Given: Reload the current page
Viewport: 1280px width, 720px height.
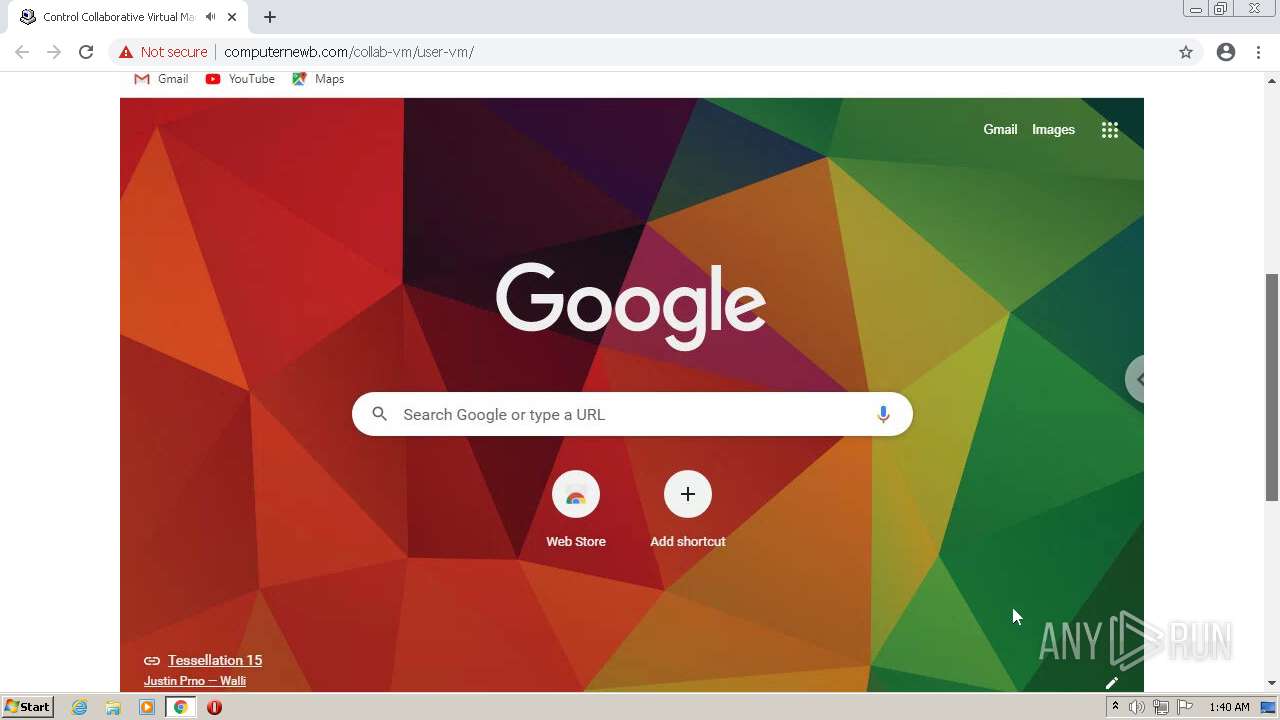Looking at the screenshot, I should [x=86, y=52].
